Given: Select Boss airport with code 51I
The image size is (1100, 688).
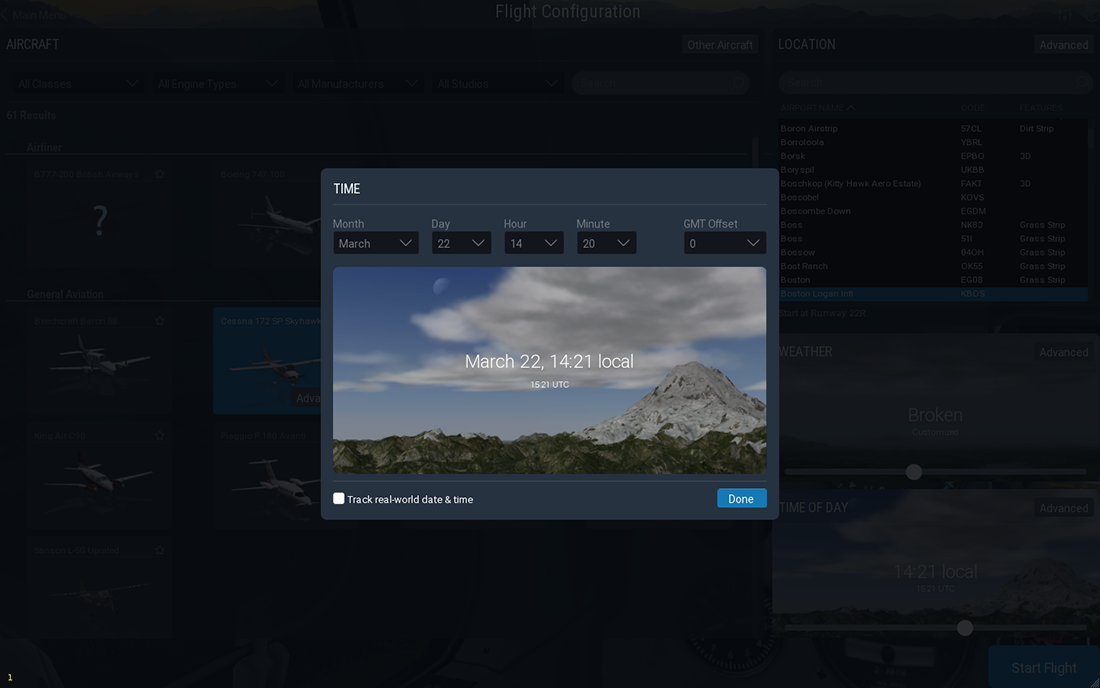Looking at the screenshot, I should click(x=933, y=238).
